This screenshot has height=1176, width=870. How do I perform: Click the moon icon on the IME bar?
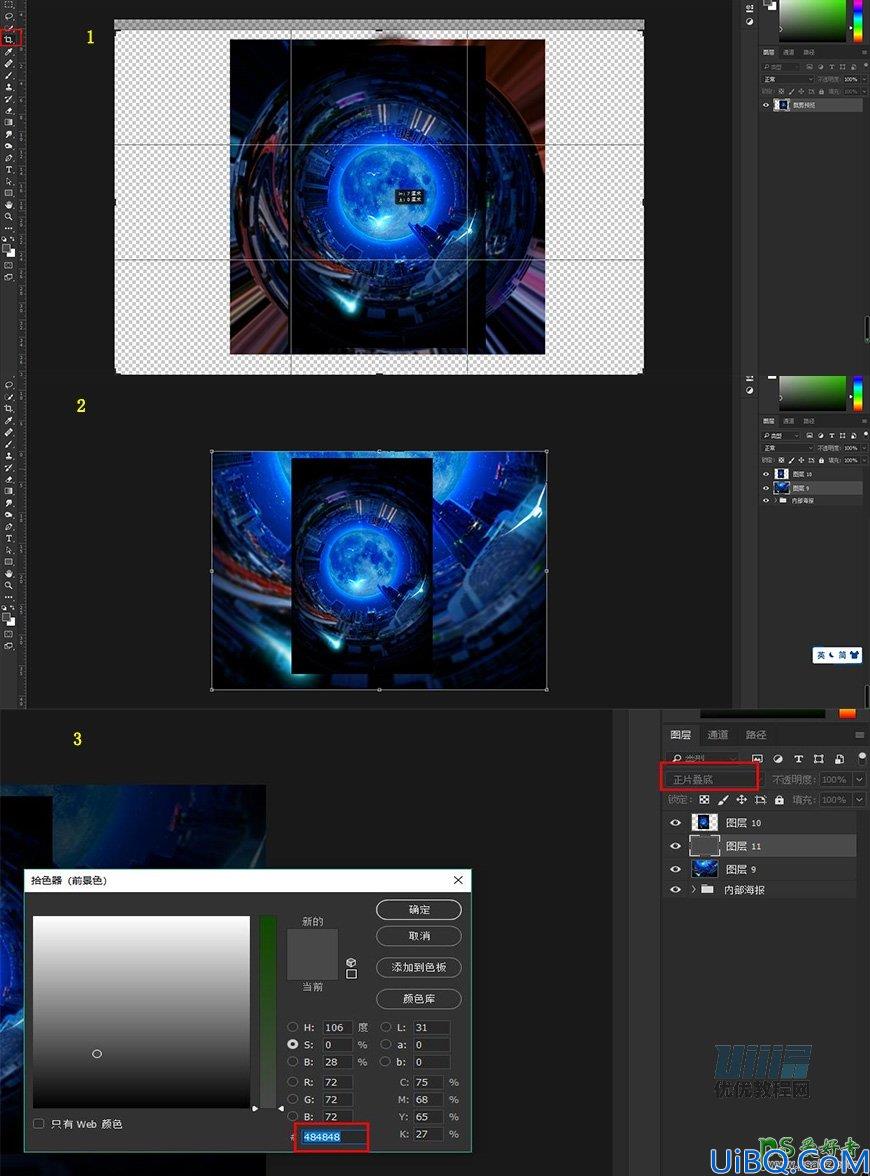point(831,656)
